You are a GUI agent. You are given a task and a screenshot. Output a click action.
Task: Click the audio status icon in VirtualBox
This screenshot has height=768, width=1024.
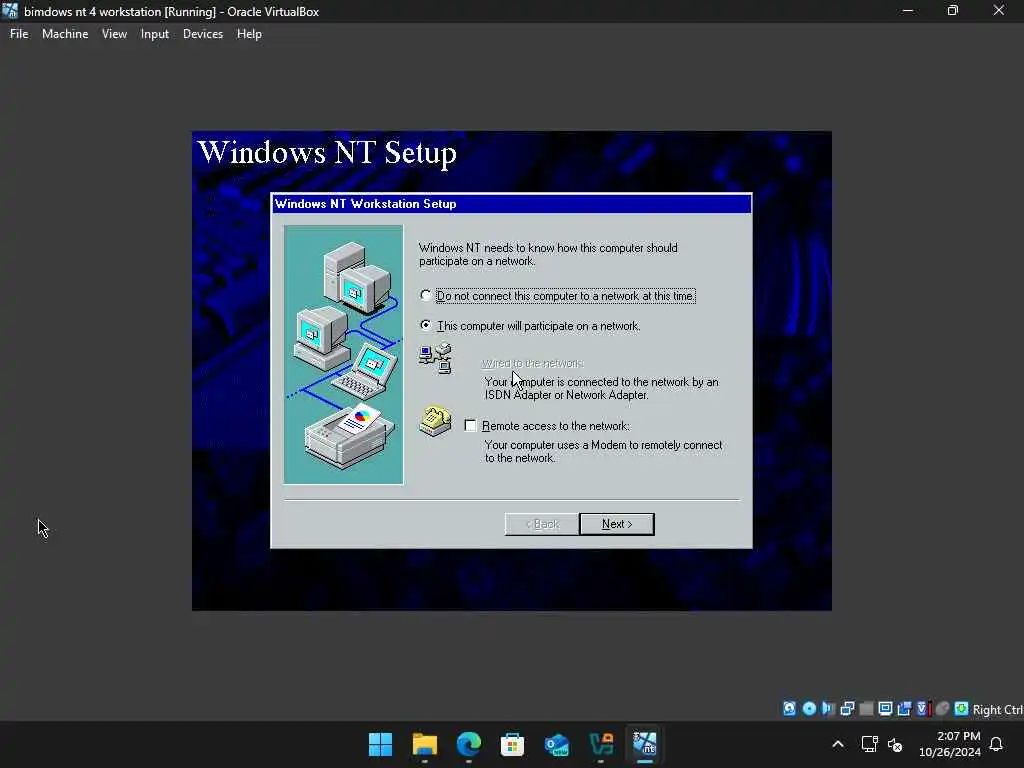click(828, 709)
